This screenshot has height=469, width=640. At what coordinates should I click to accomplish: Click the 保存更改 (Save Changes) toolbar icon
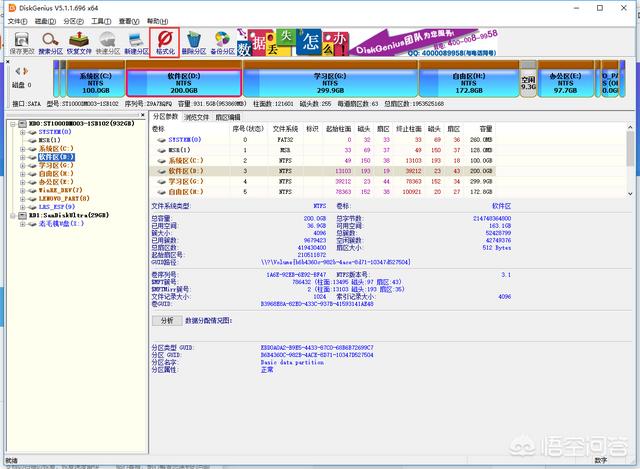(19, 40)
